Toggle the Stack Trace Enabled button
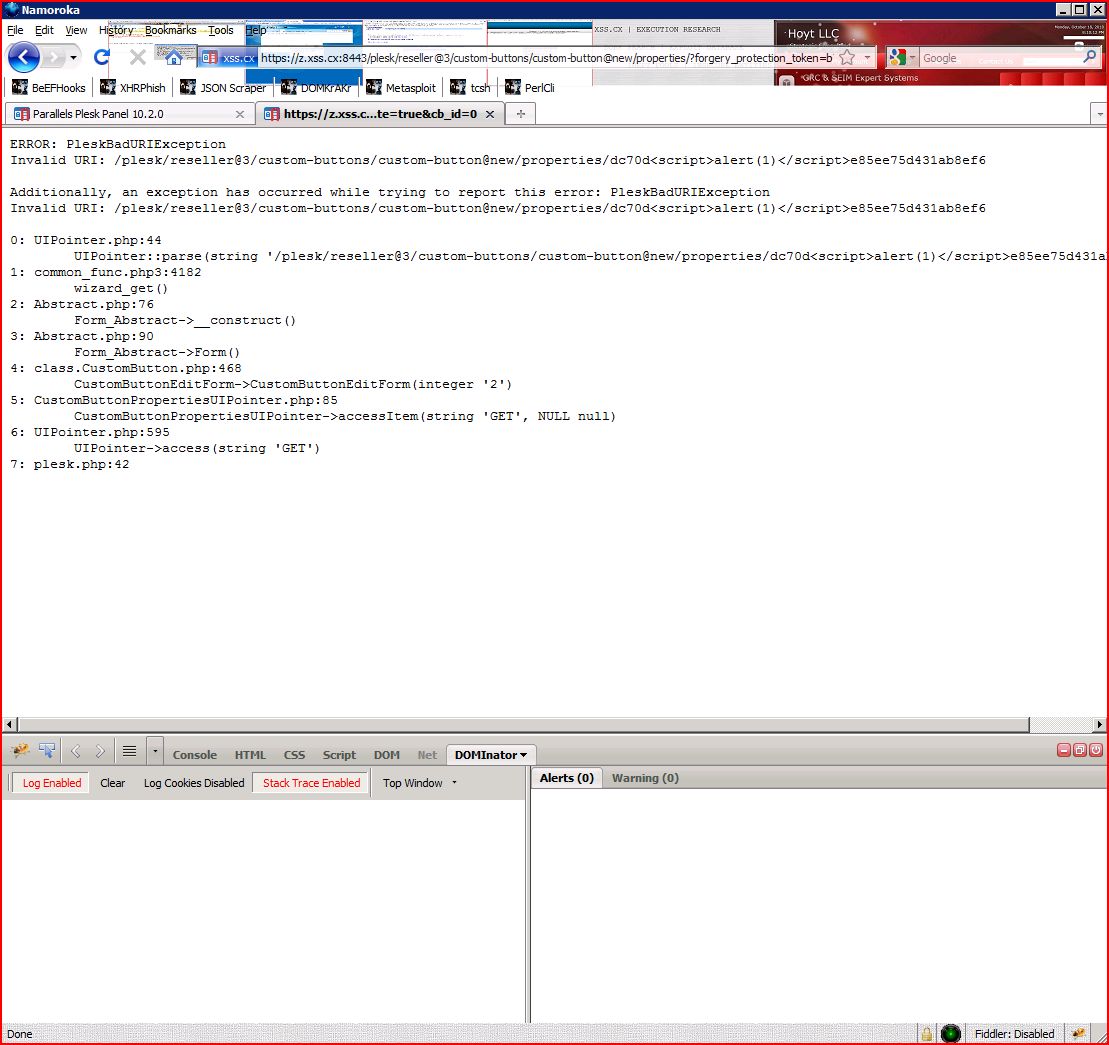Screen dimensions: 1109x1045 coord(311,783)
